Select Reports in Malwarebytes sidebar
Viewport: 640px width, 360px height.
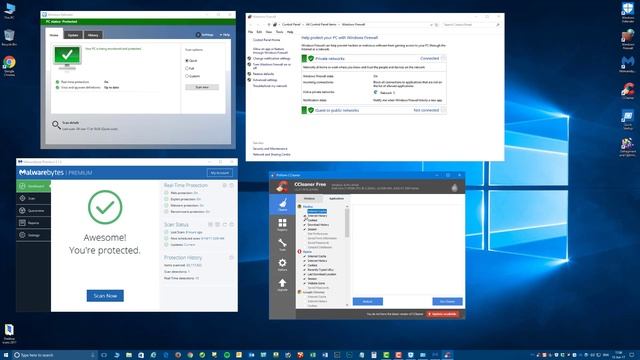coord(33,223)
